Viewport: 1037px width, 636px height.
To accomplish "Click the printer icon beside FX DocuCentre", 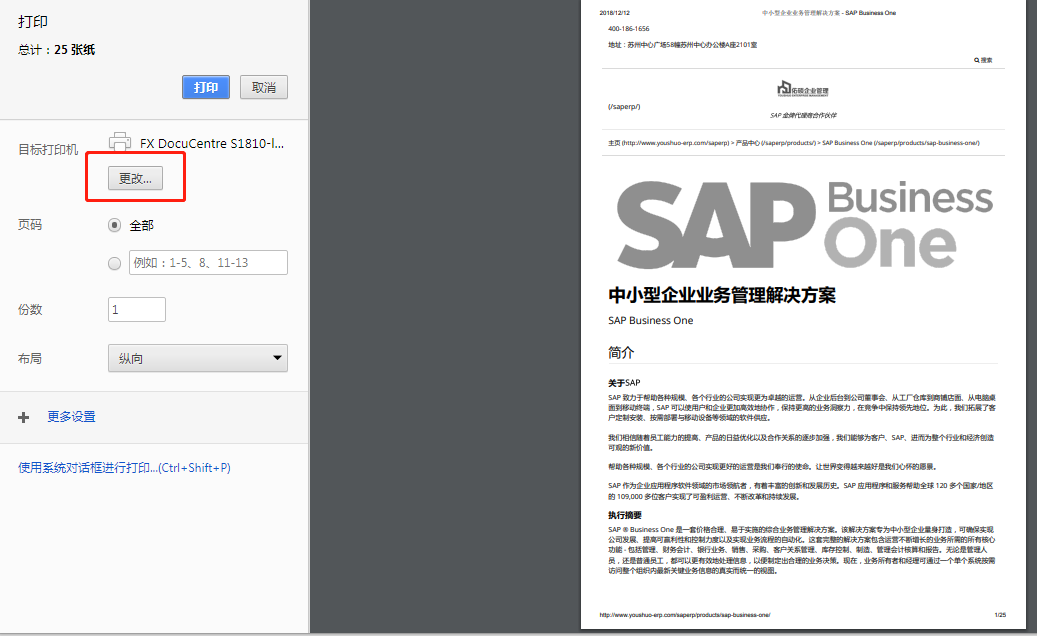I will pyautogui.click(x=120, y=142).
